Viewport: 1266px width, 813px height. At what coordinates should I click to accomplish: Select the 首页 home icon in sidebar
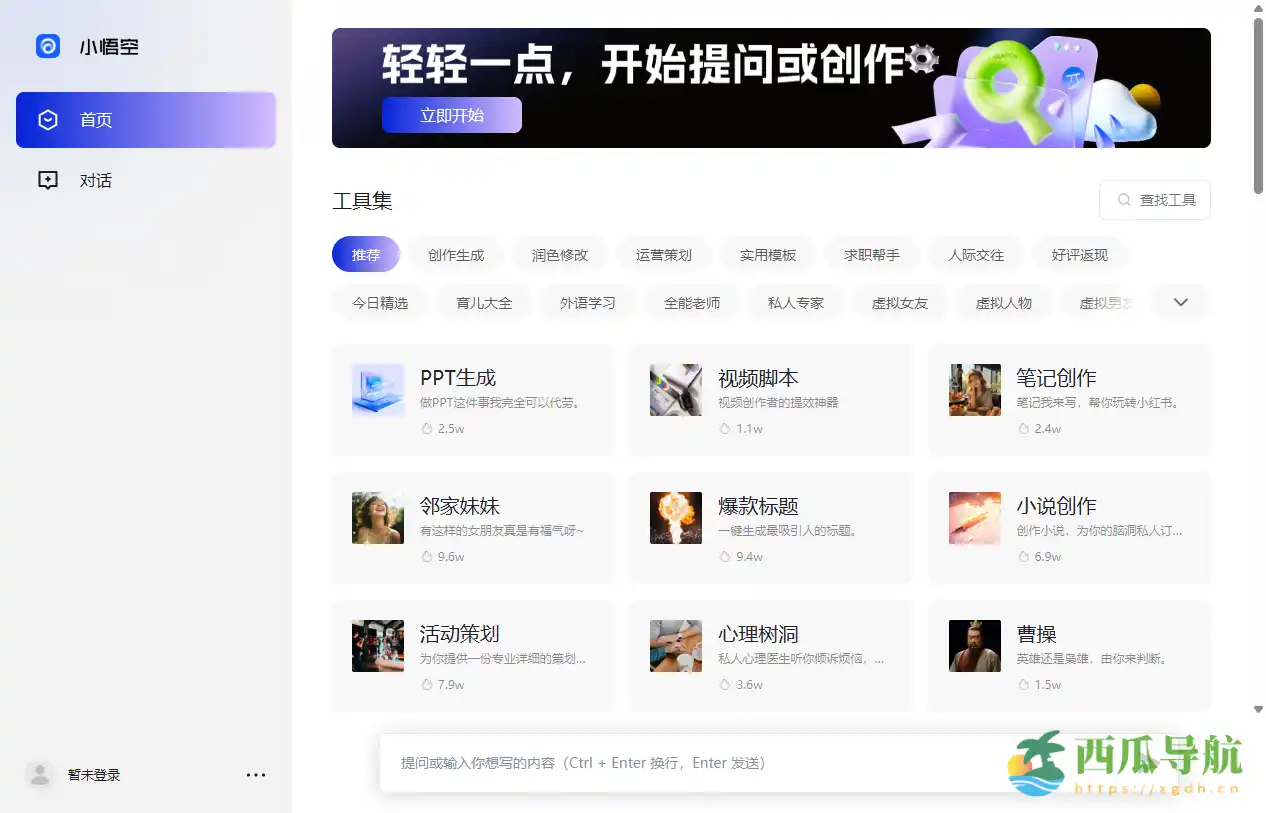(48, 119)
